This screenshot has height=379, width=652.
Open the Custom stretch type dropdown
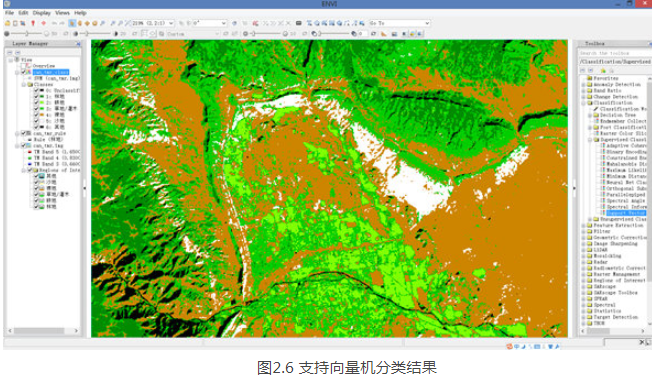tap(217, 34)
